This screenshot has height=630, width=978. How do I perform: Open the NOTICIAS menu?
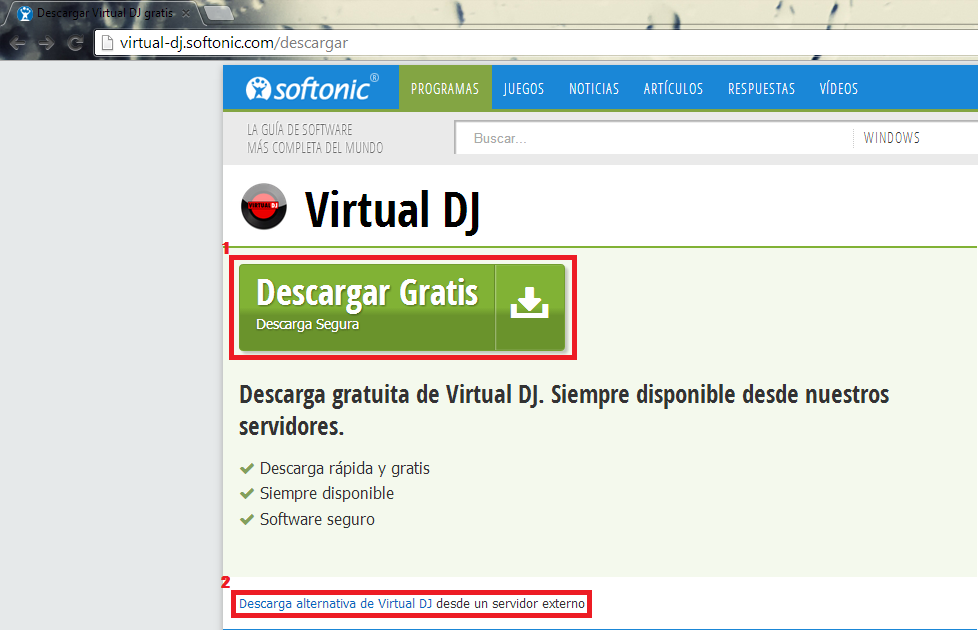click(594, 89)
